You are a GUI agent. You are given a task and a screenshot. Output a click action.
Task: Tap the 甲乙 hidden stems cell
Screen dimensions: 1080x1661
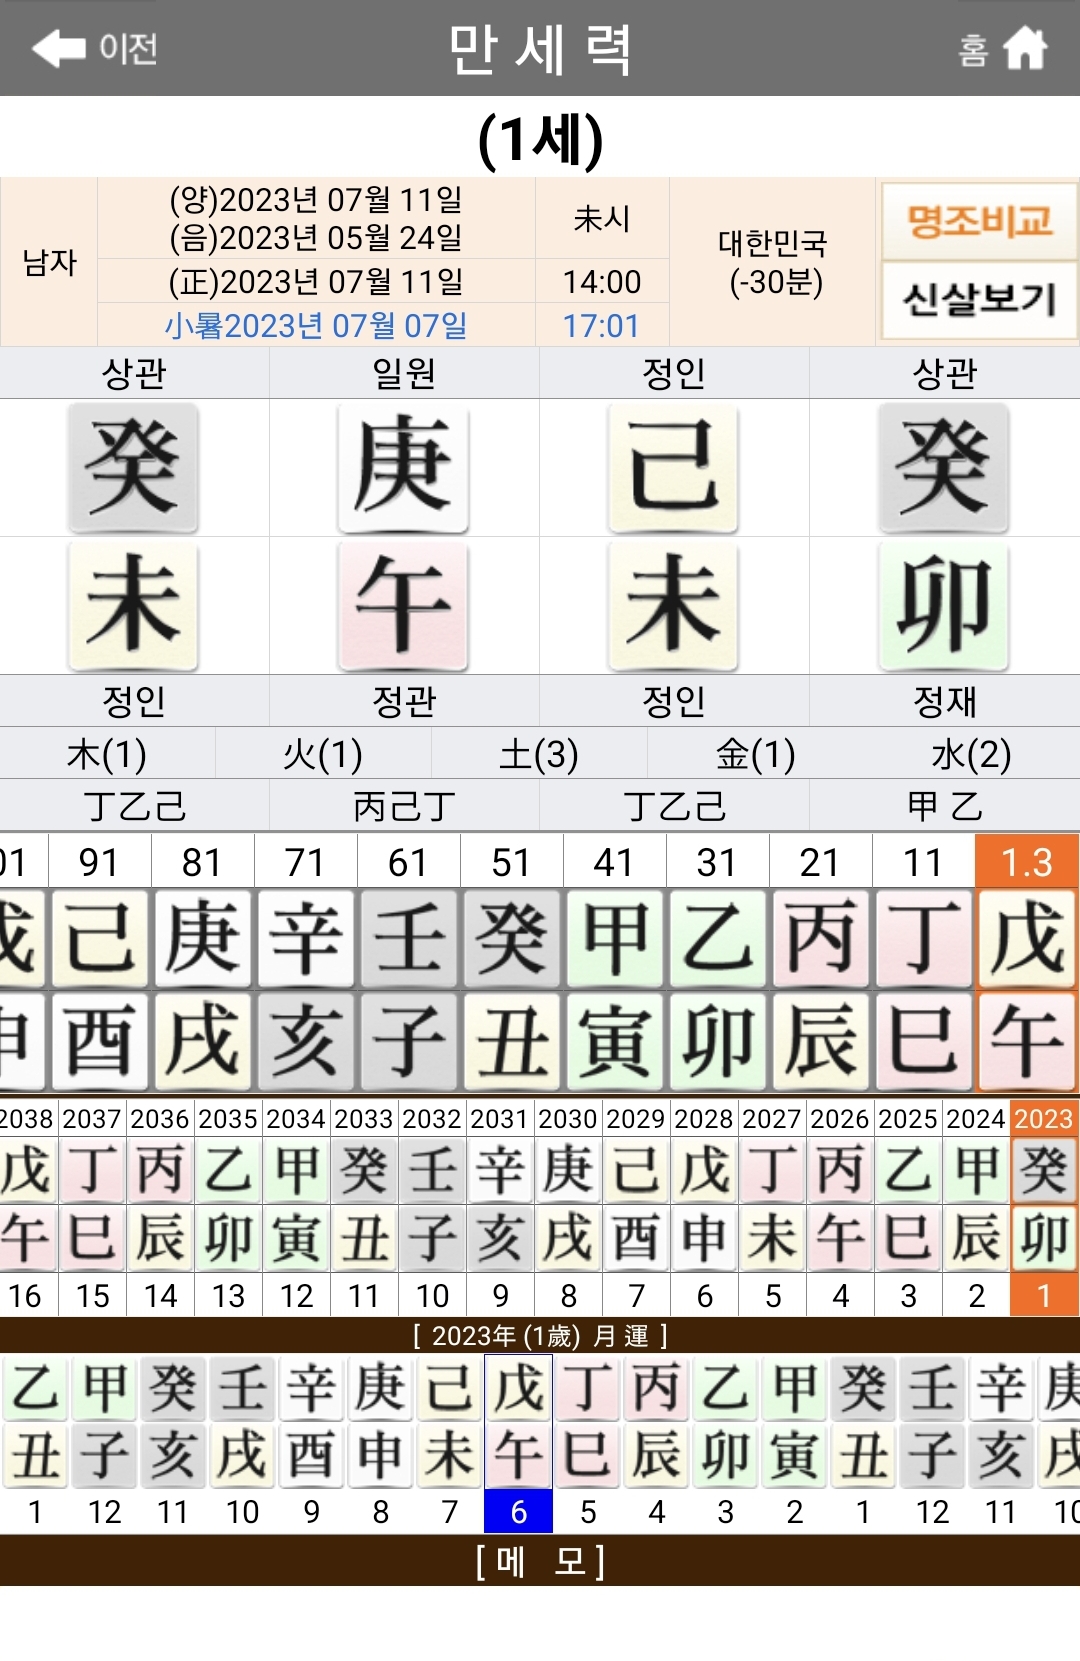[x=944, y=805]
